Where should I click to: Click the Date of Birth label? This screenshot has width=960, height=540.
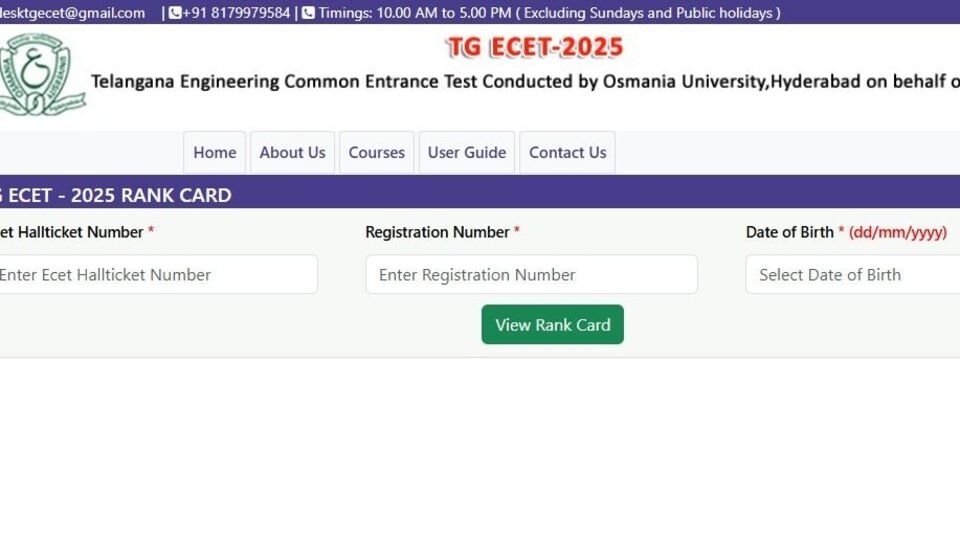tap(789, 232)
